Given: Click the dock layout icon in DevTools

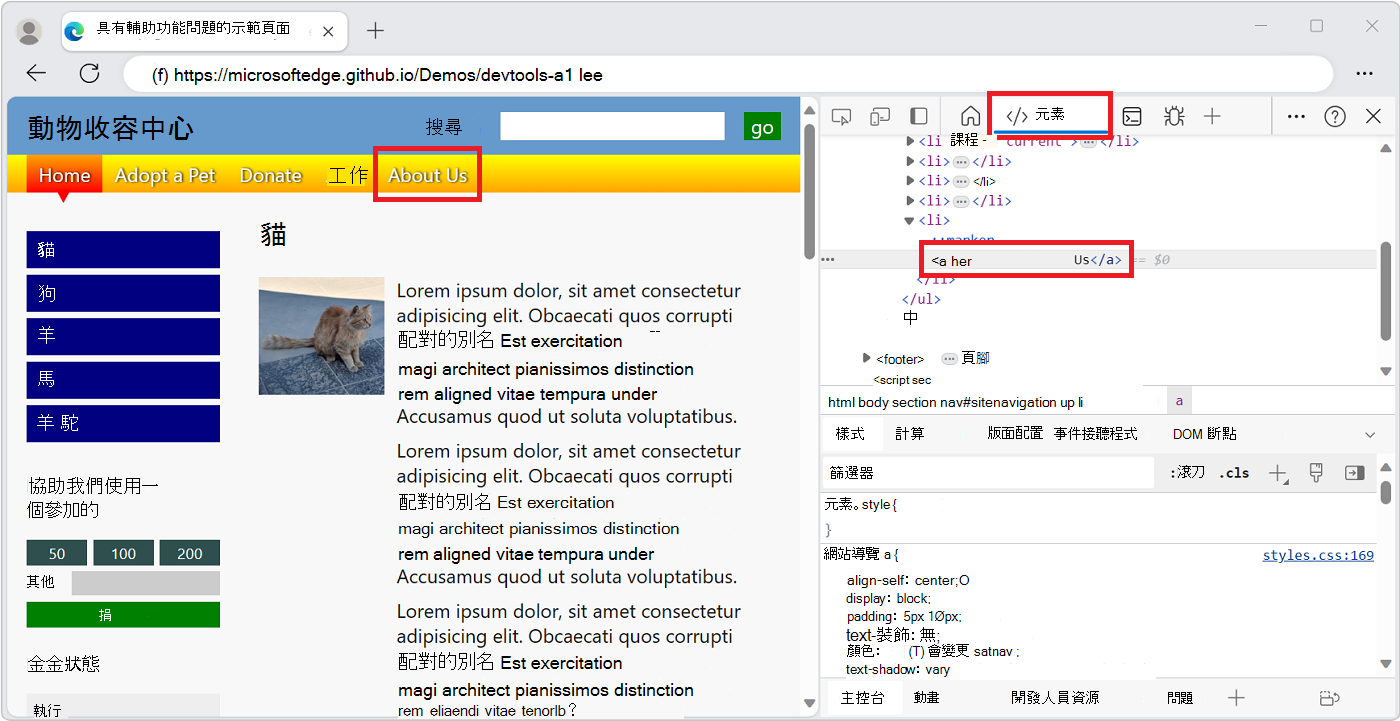Looking at the screenshot, I should [x=919, y=117].
